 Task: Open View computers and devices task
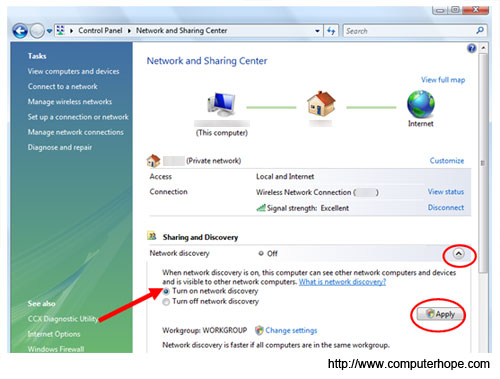[x=73, y=71]
